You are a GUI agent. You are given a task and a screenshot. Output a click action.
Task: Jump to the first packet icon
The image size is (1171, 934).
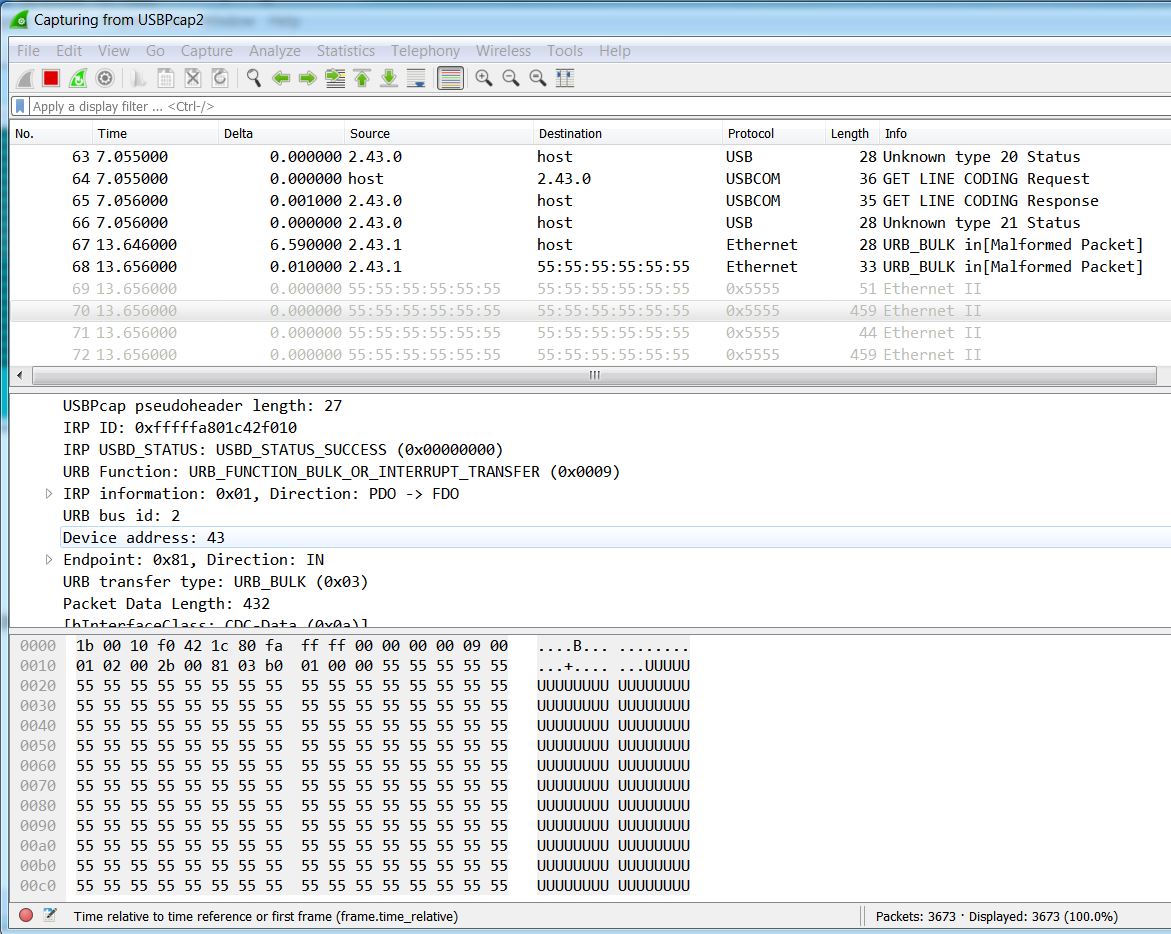coord(362,78)
